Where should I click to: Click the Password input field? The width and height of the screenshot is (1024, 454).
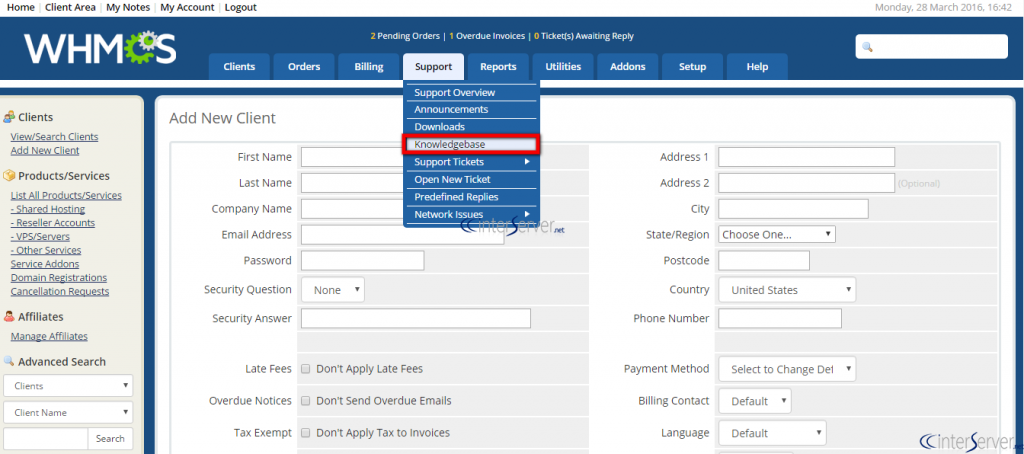point(362,261)
